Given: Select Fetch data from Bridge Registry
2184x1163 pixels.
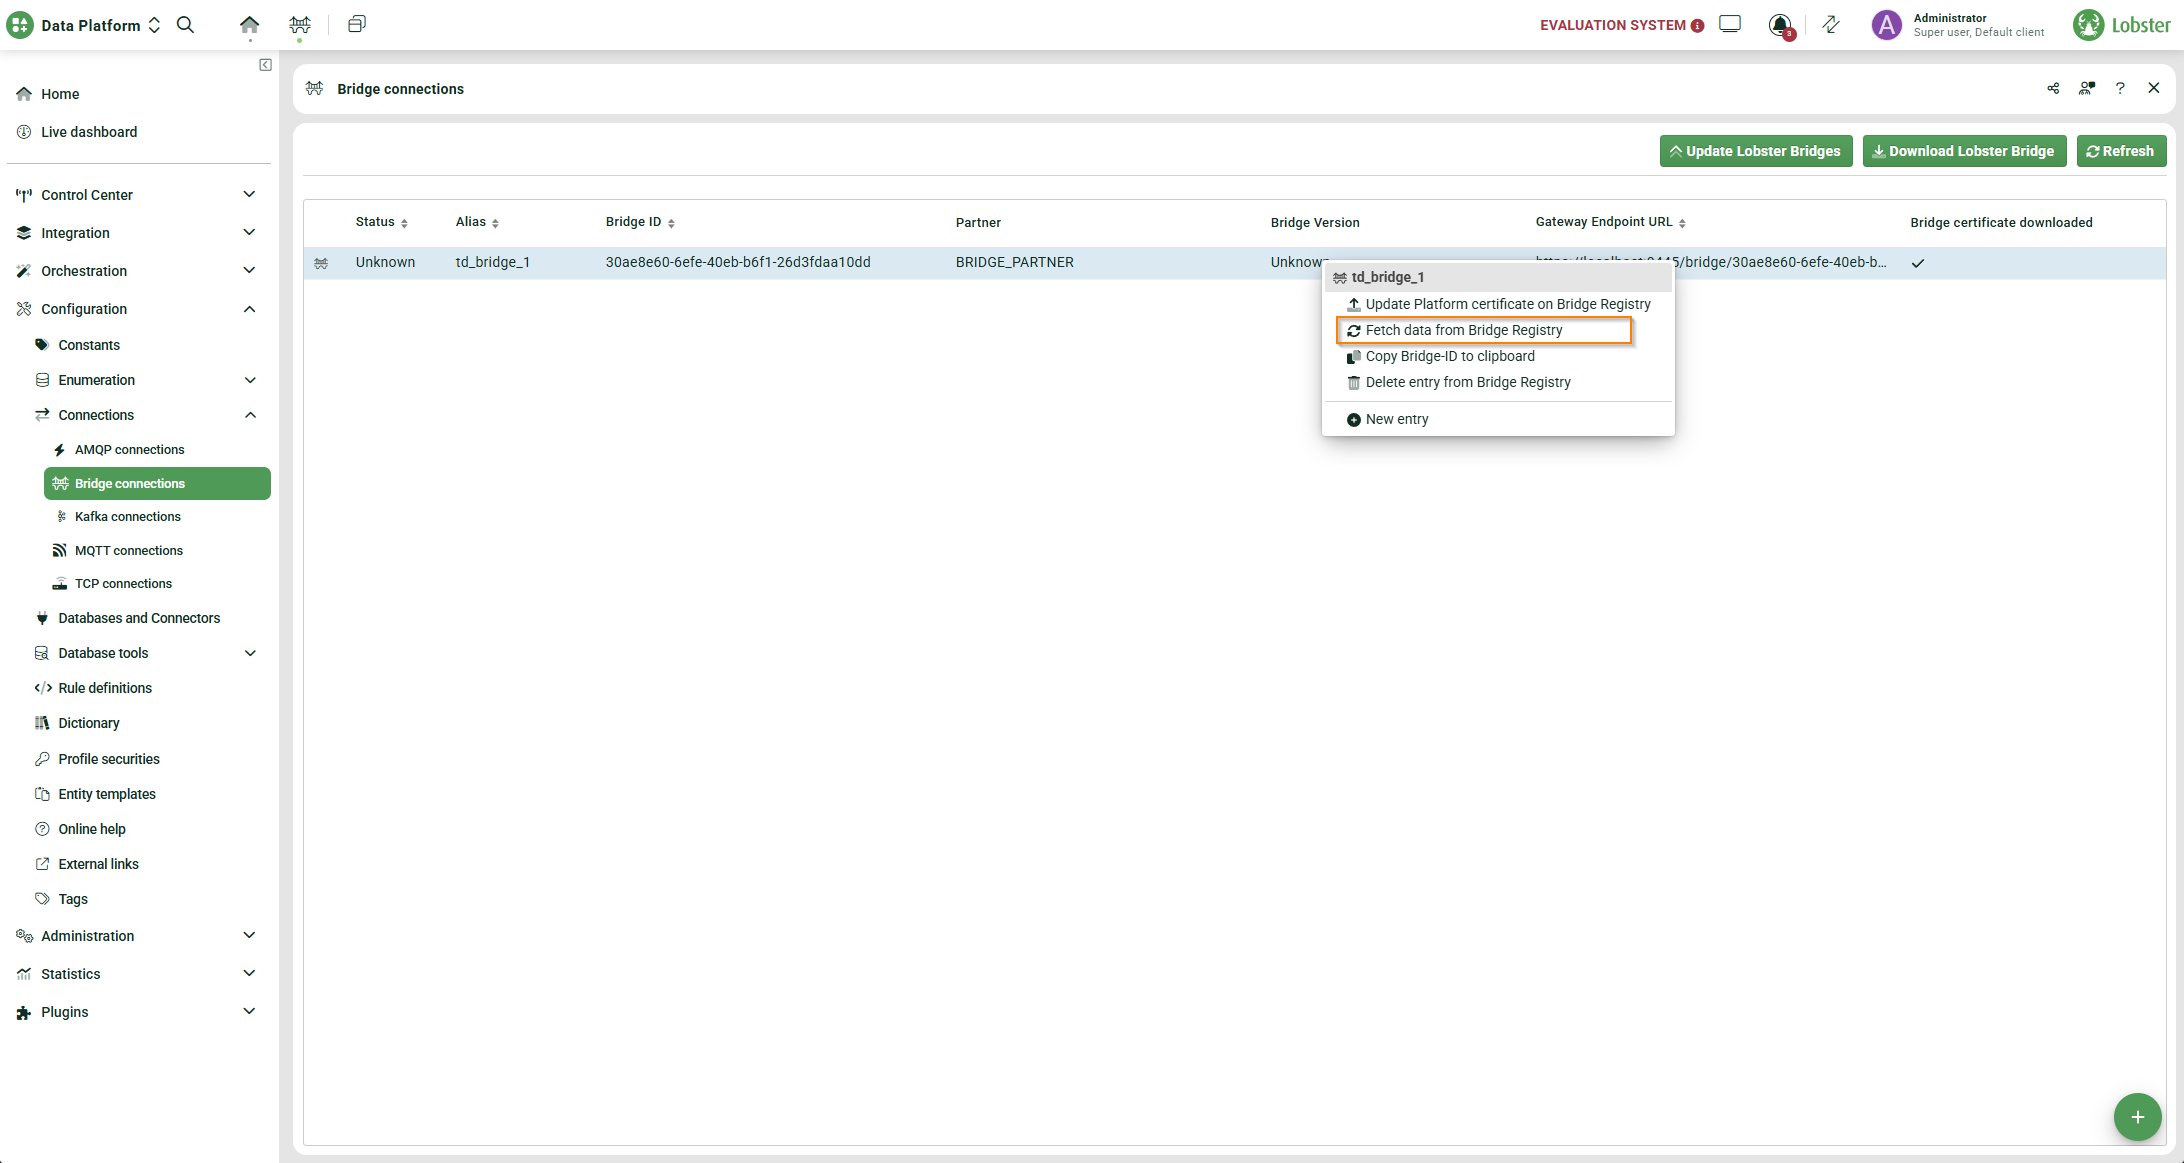Looking at the screenshot, I should [x=1463, y=330].
